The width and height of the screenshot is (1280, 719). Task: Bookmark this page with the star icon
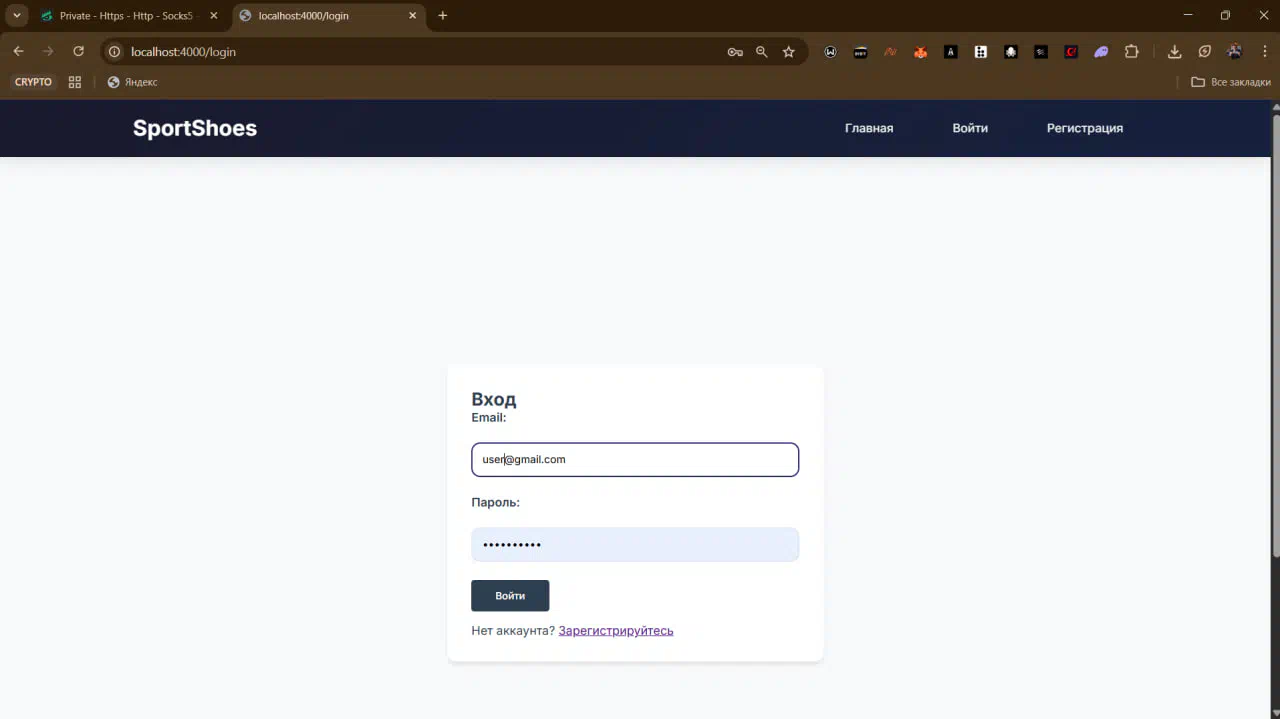coord(789,52)
